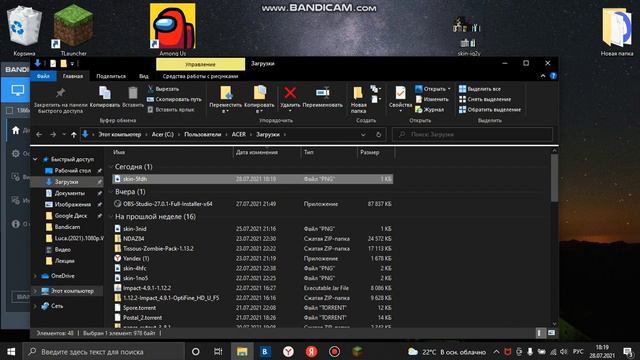Create a New folder (Новая папка) from ribbon

pos(358,99)
